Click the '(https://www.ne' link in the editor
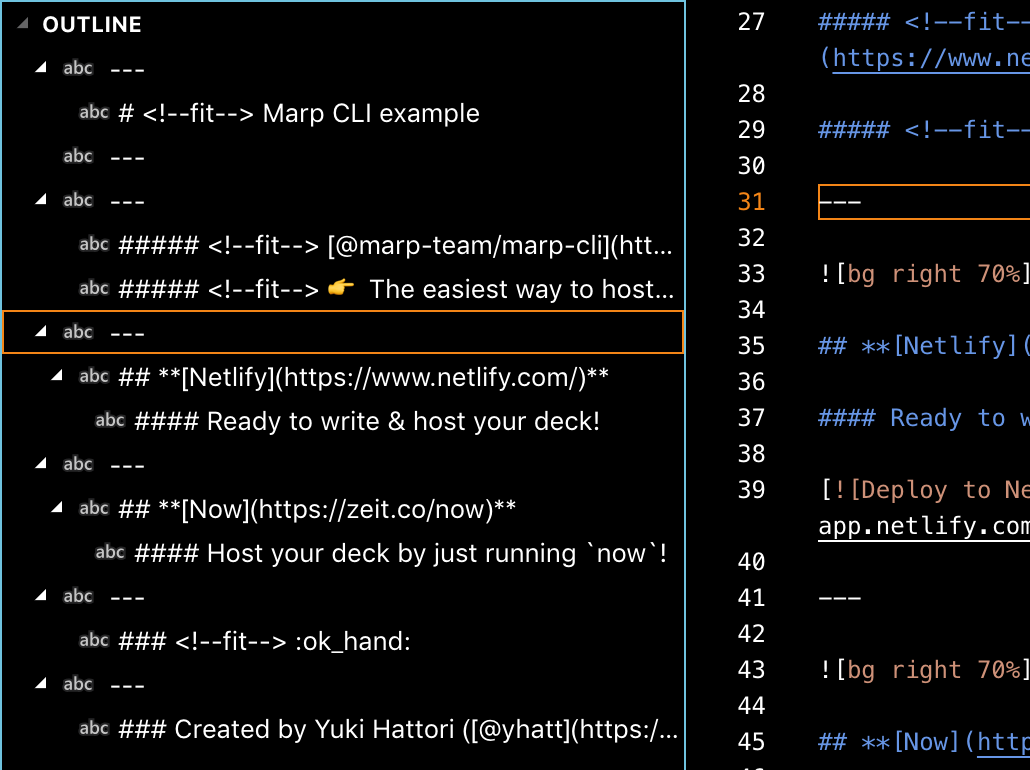Viewport: 1030px width, 770px height. click(x=924, y=58)
